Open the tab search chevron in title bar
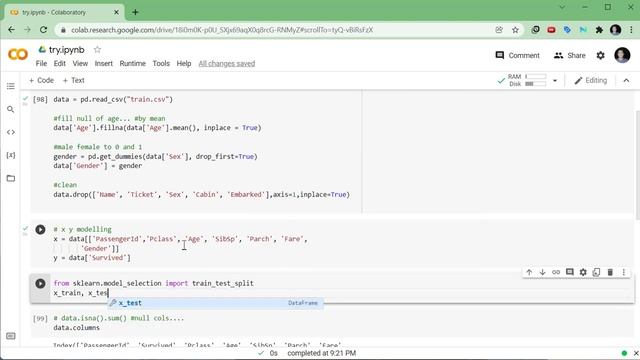The height and width of the screenshot is (360, 640). pyautogui.click(x=562, y=7)
